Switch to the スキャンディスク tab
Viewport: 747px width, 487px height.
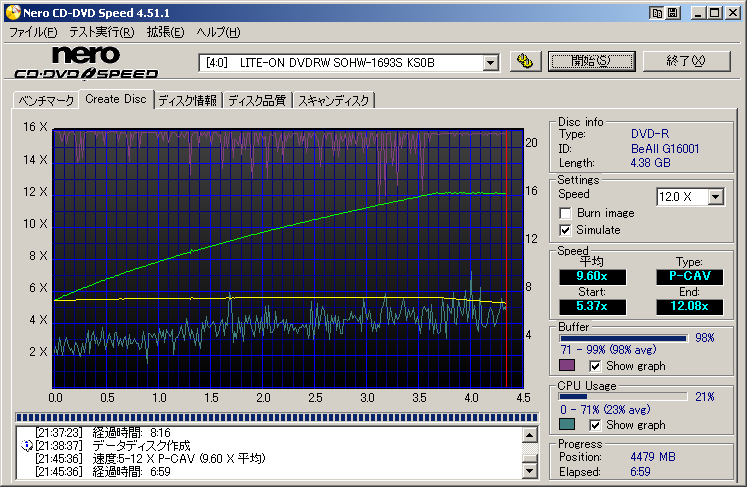(333, 101)
